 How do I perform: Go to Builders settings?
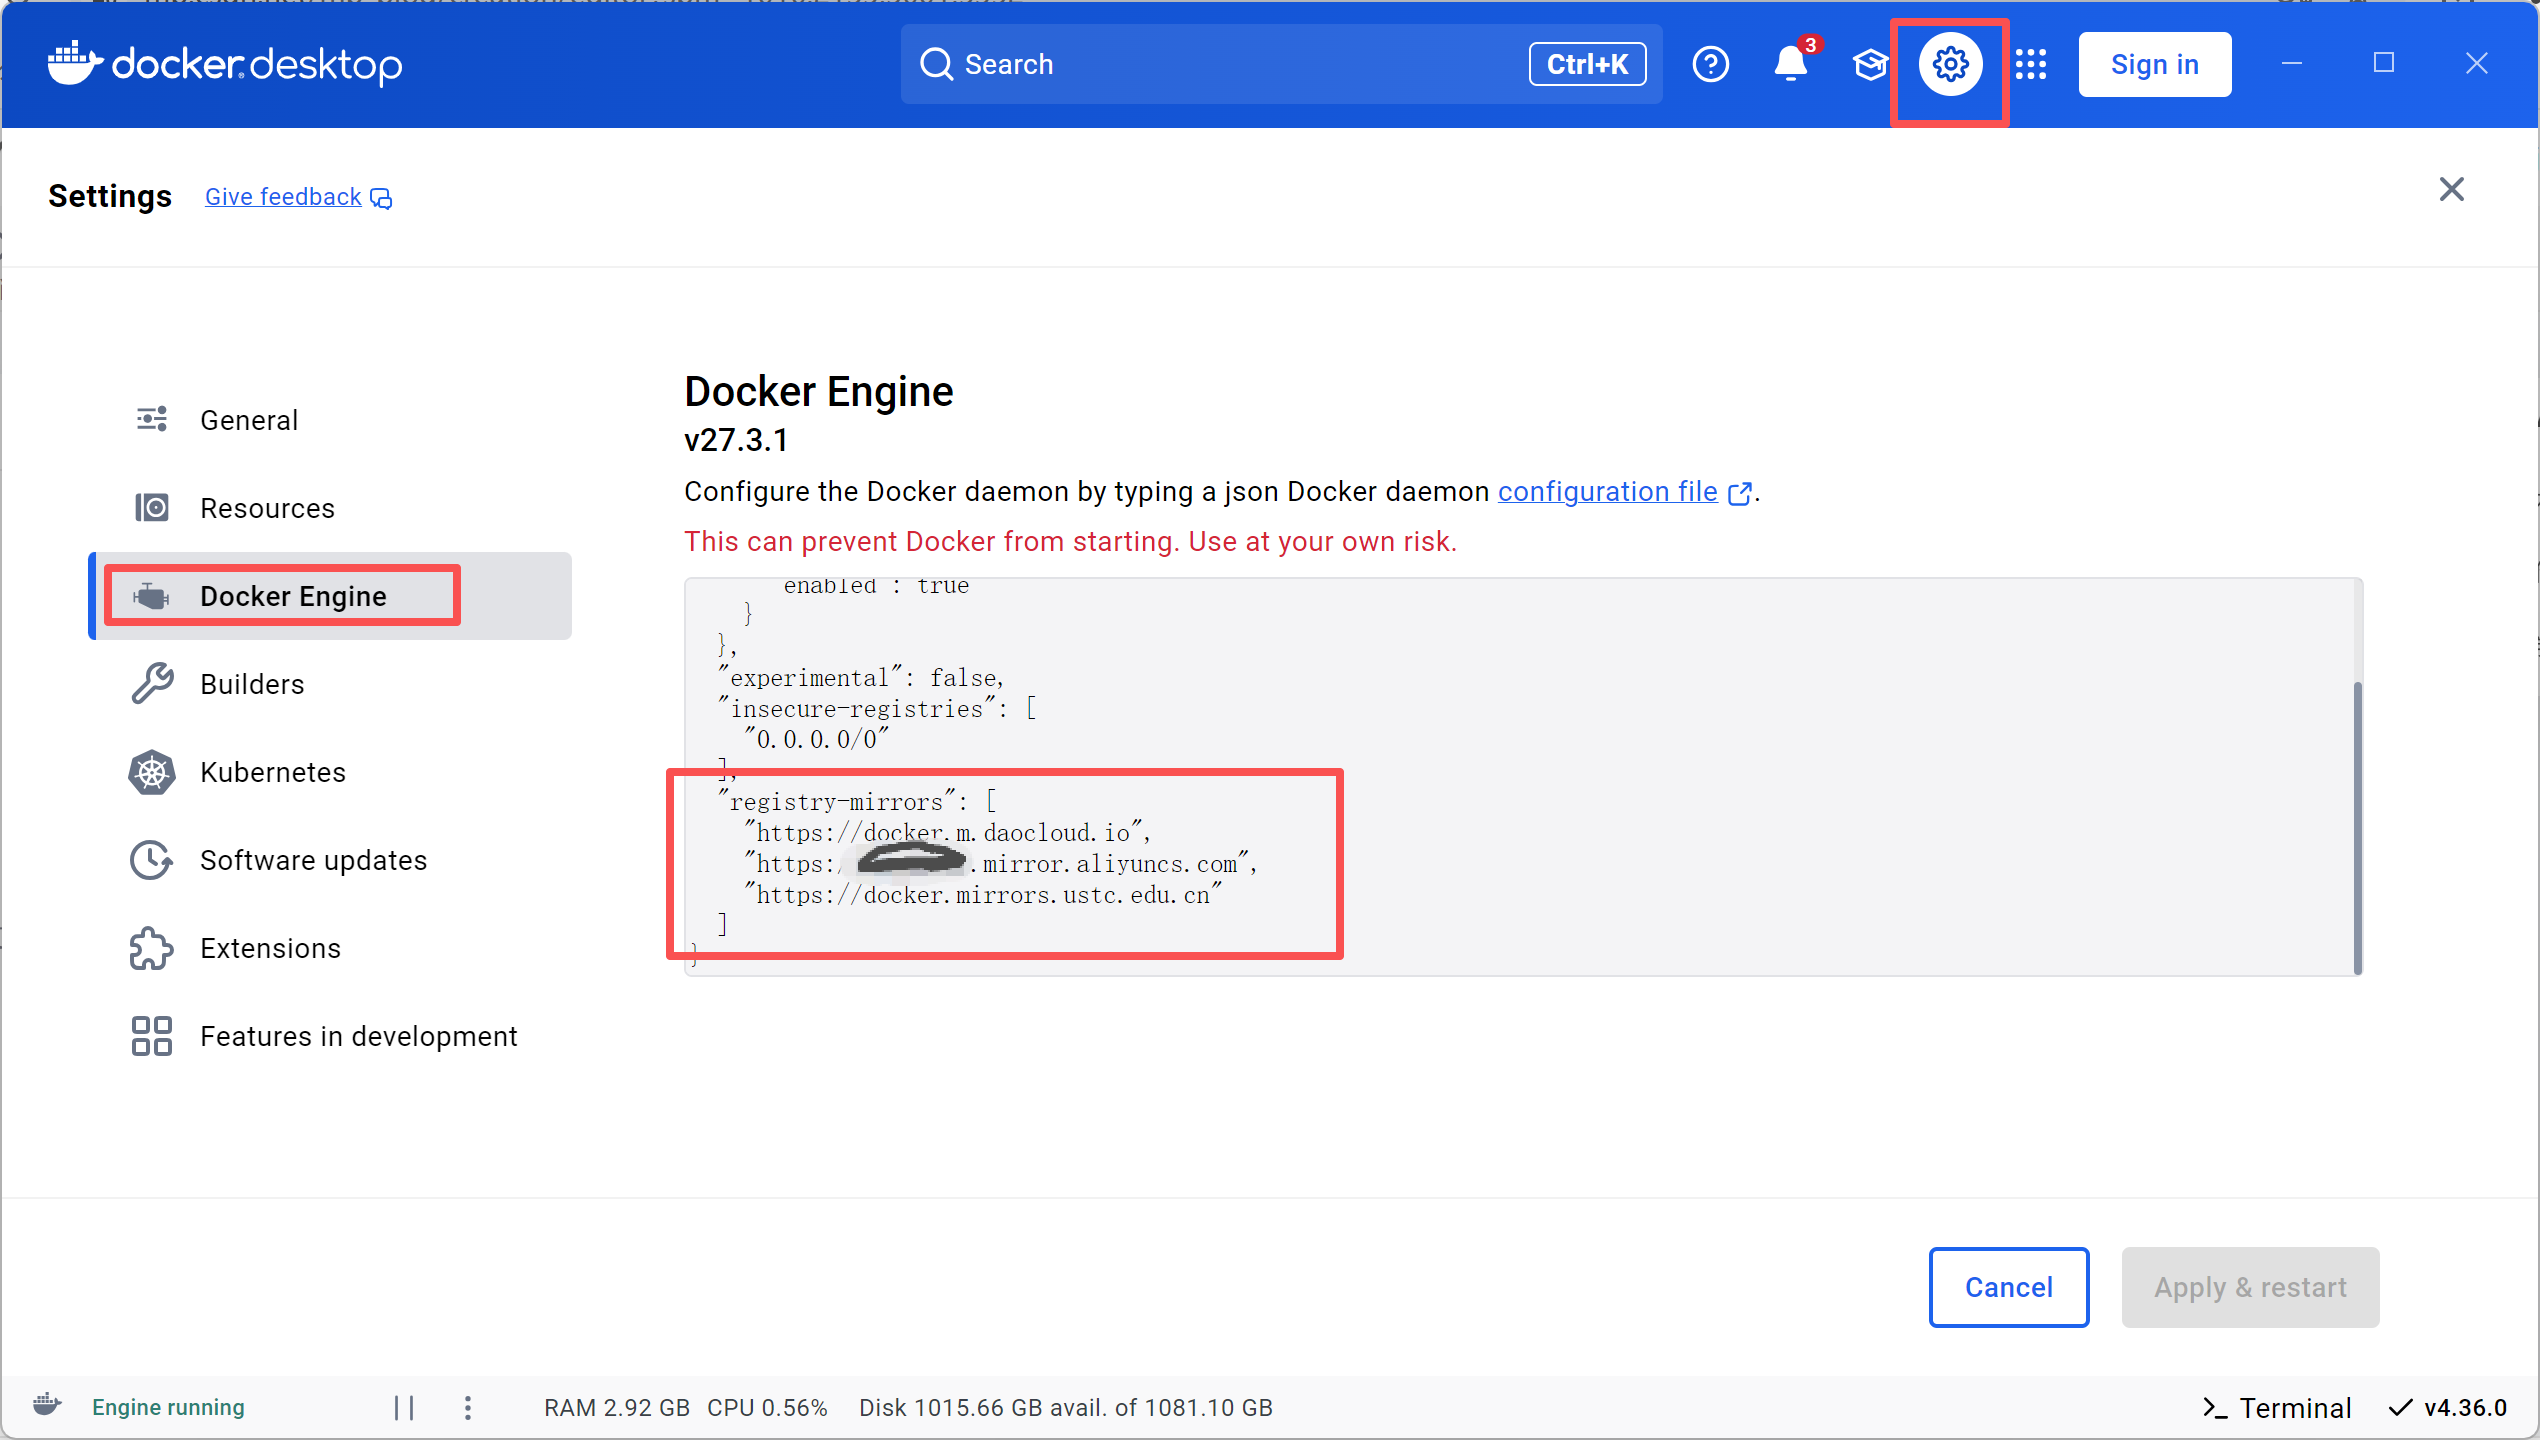(x=252, y=684)
